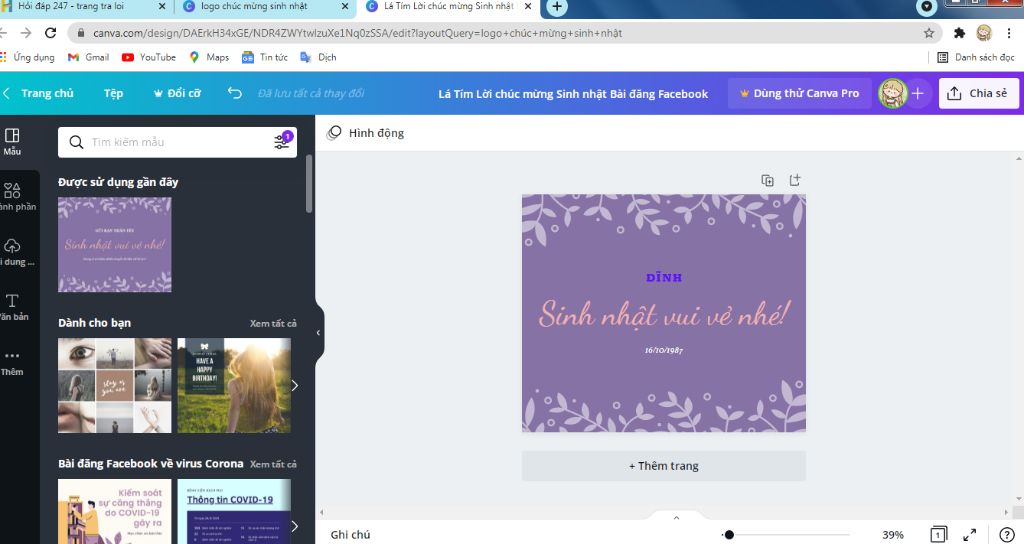Open the Ghi chú notes panel

(x=350, y=534)
